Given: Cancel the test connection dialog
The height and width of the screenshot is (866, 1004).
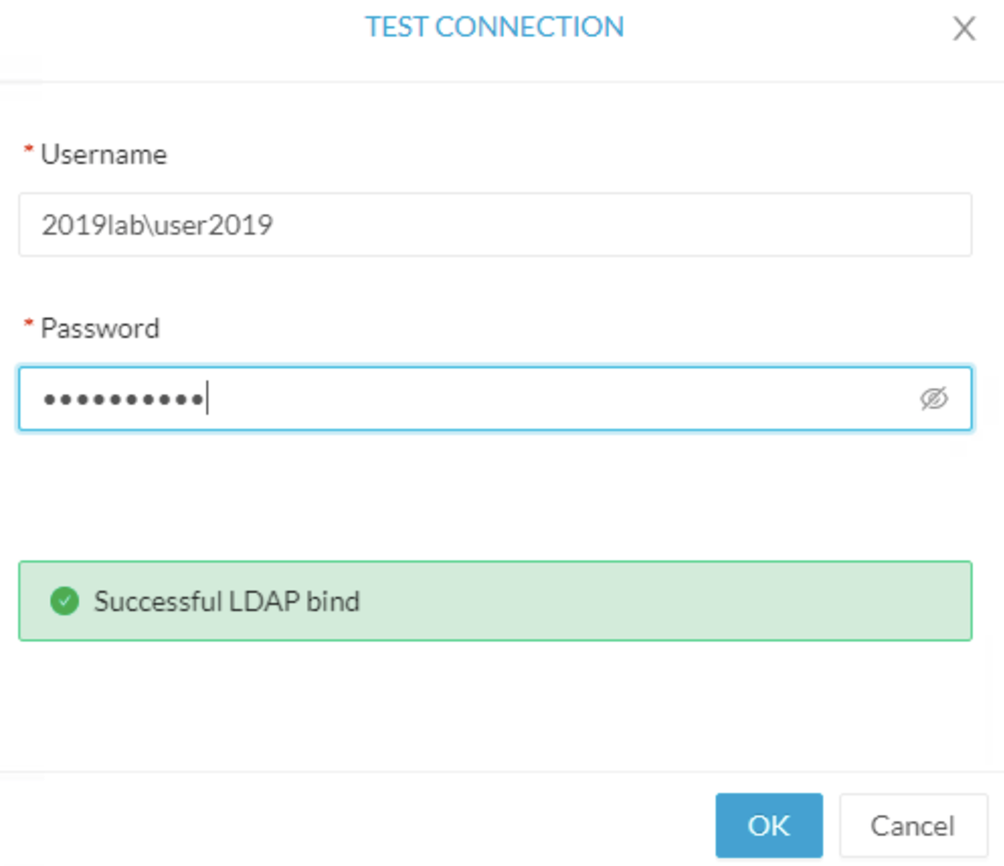Looking at the screenshot, I should 913,825.
